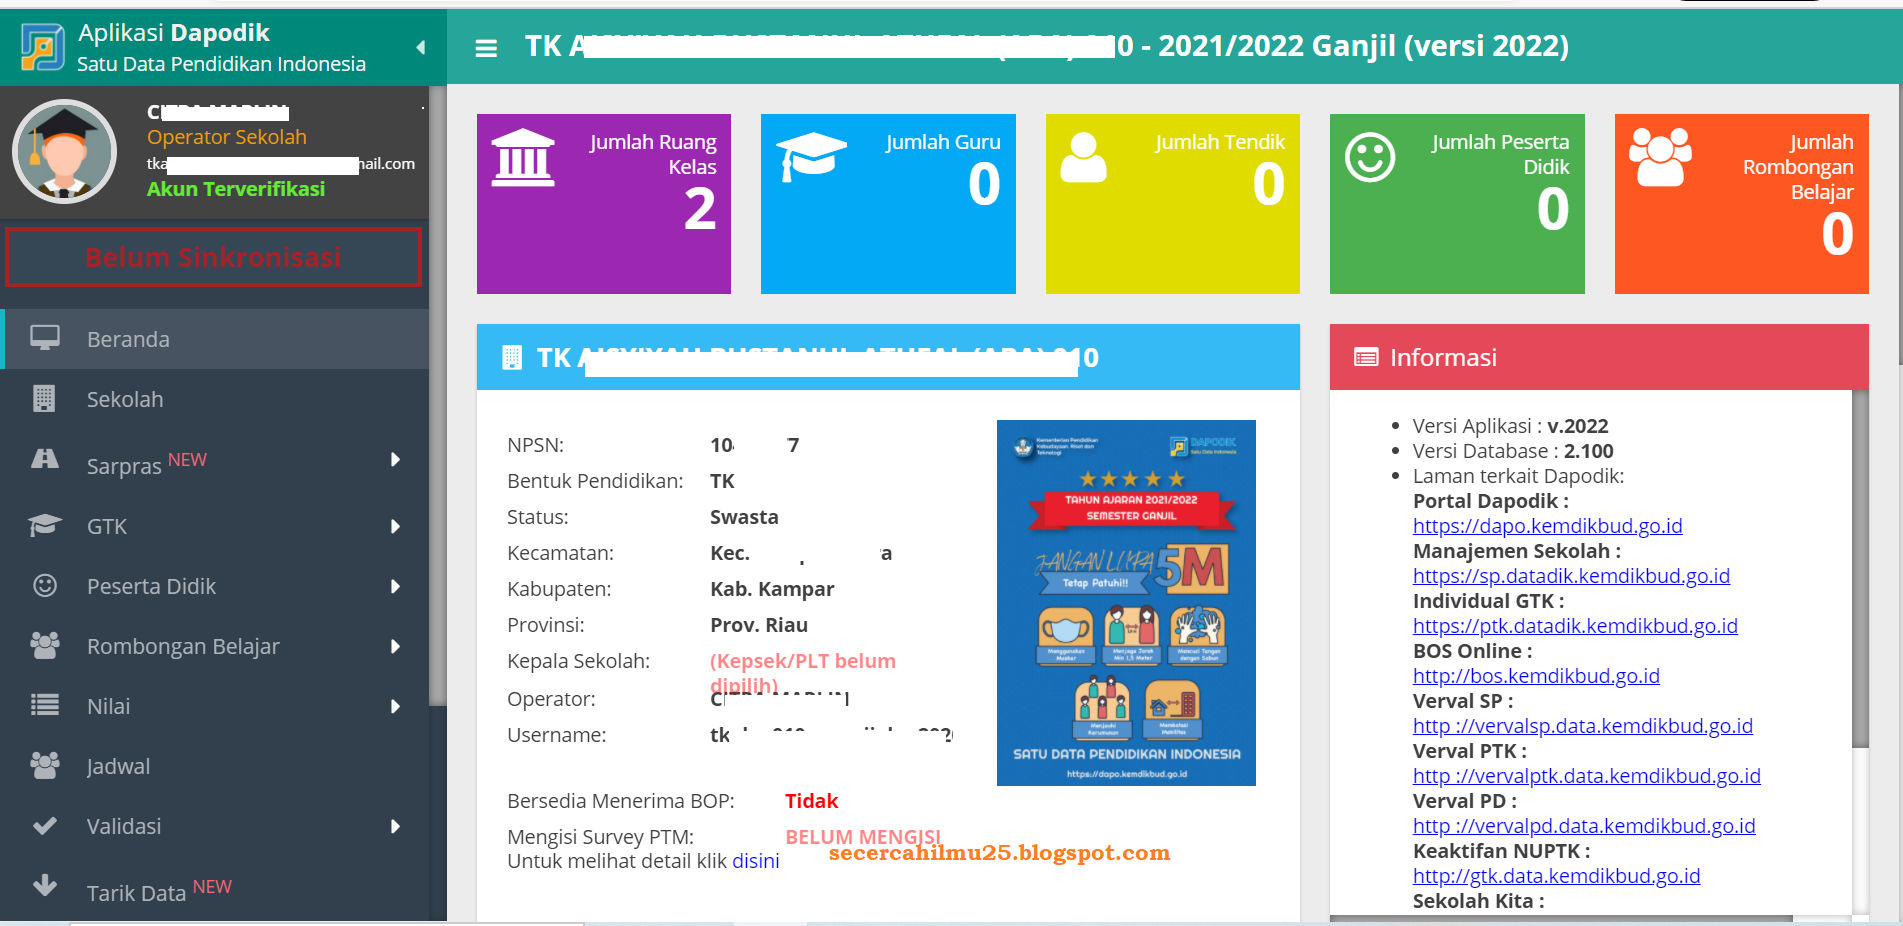Image resolution: width=1903 pixels, height=926 pixels.
Task: Open the gtk.data.kemdikbud.go.id link
Action: [1556, 876]
